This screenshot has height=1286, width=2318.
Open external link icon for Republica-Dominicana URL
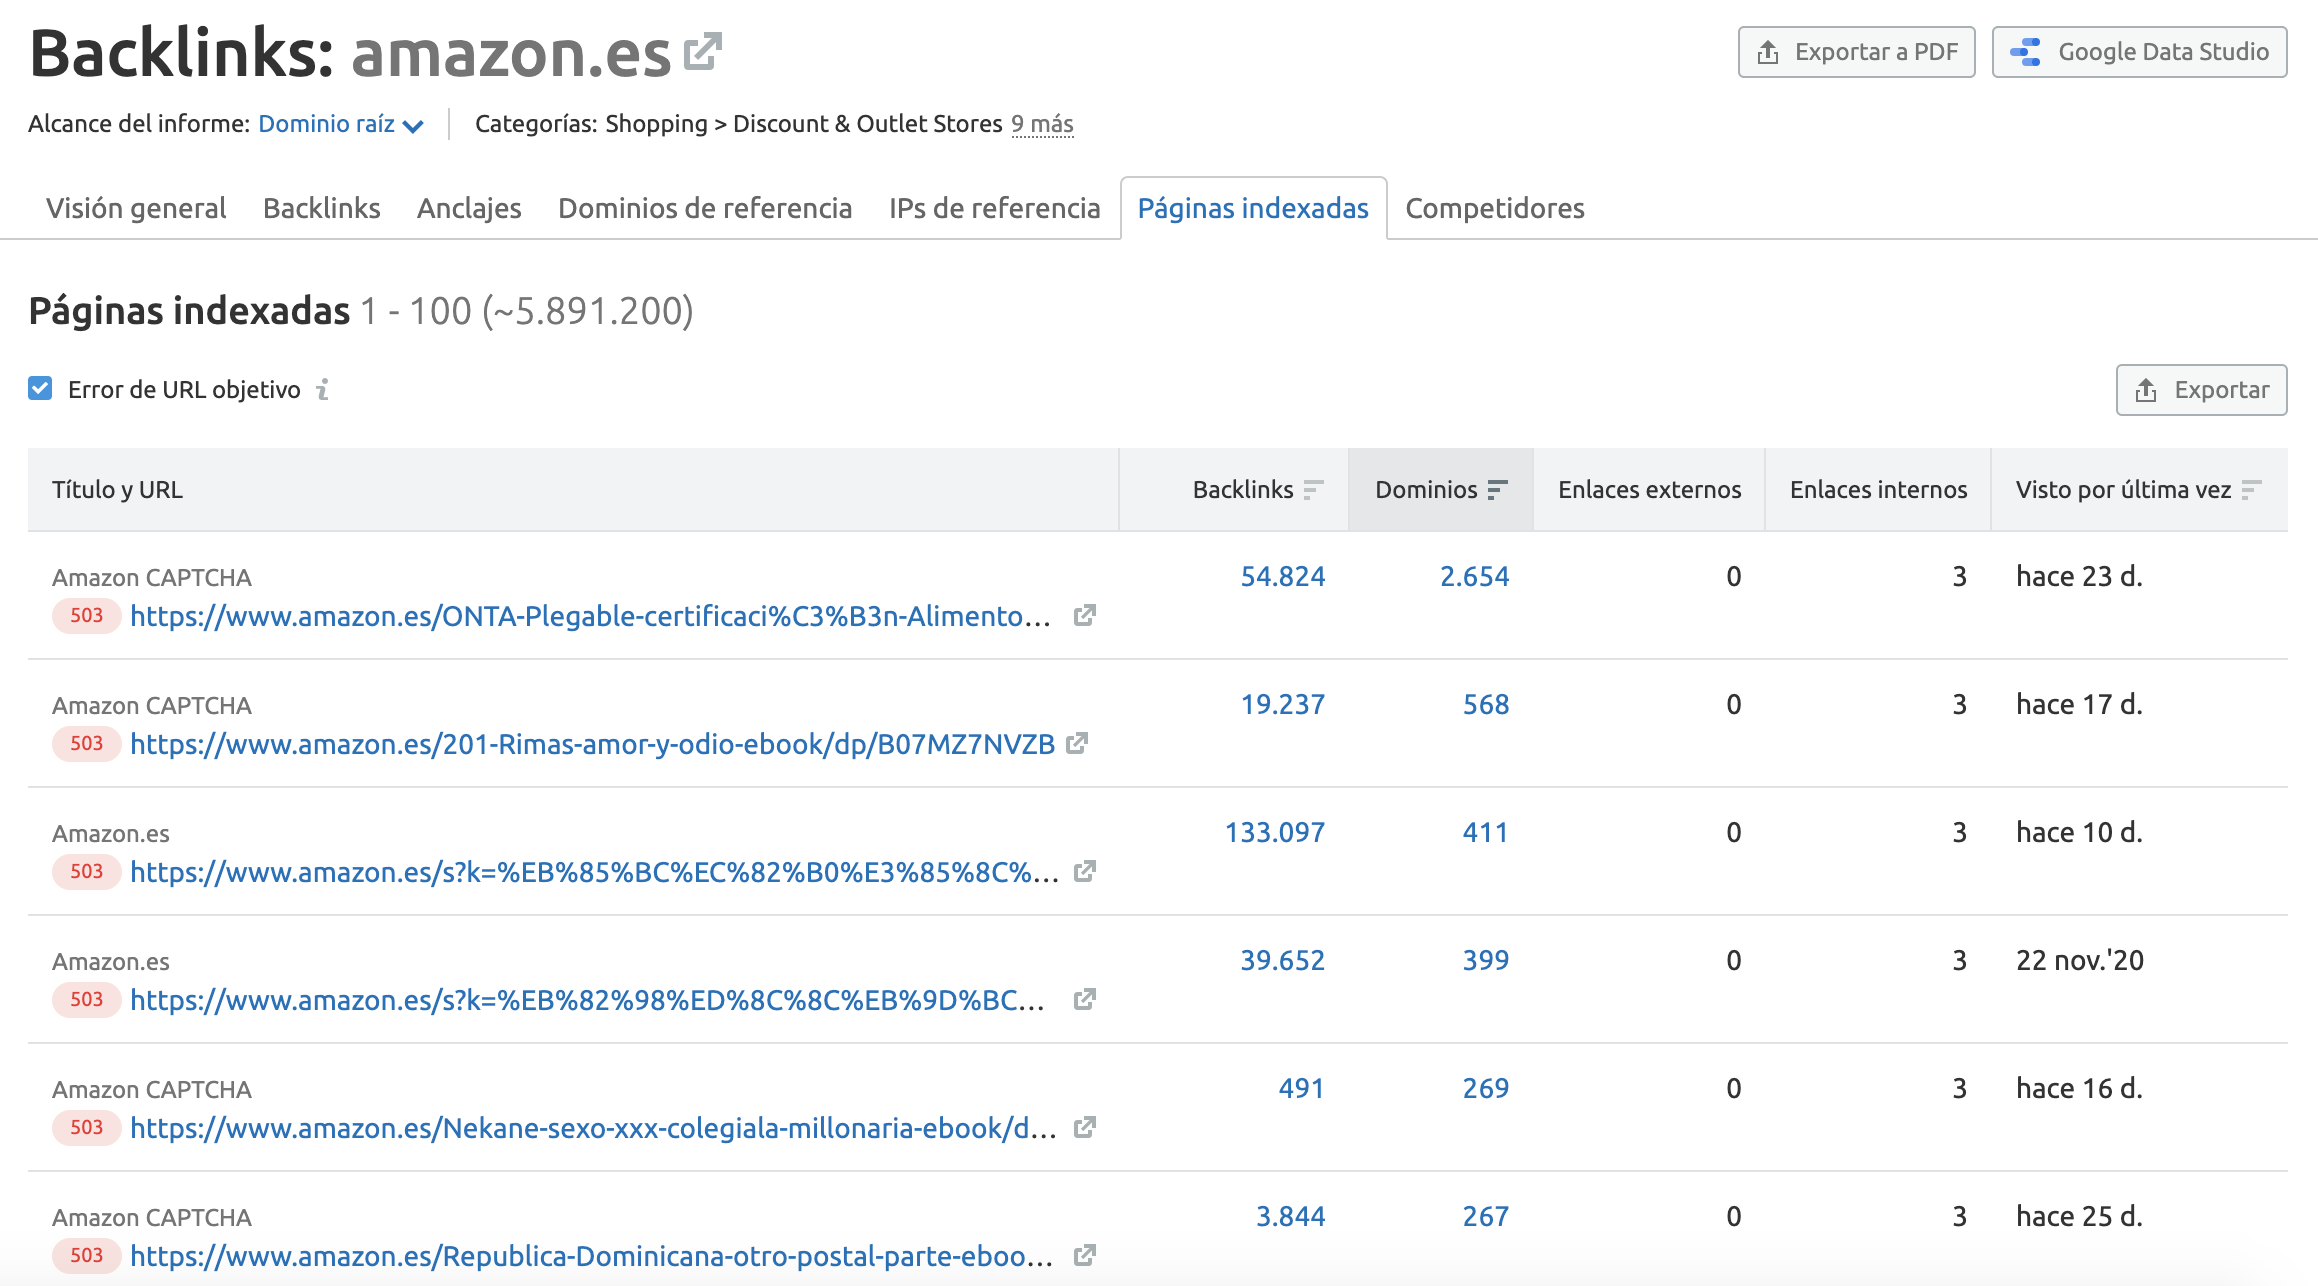1084,1256
